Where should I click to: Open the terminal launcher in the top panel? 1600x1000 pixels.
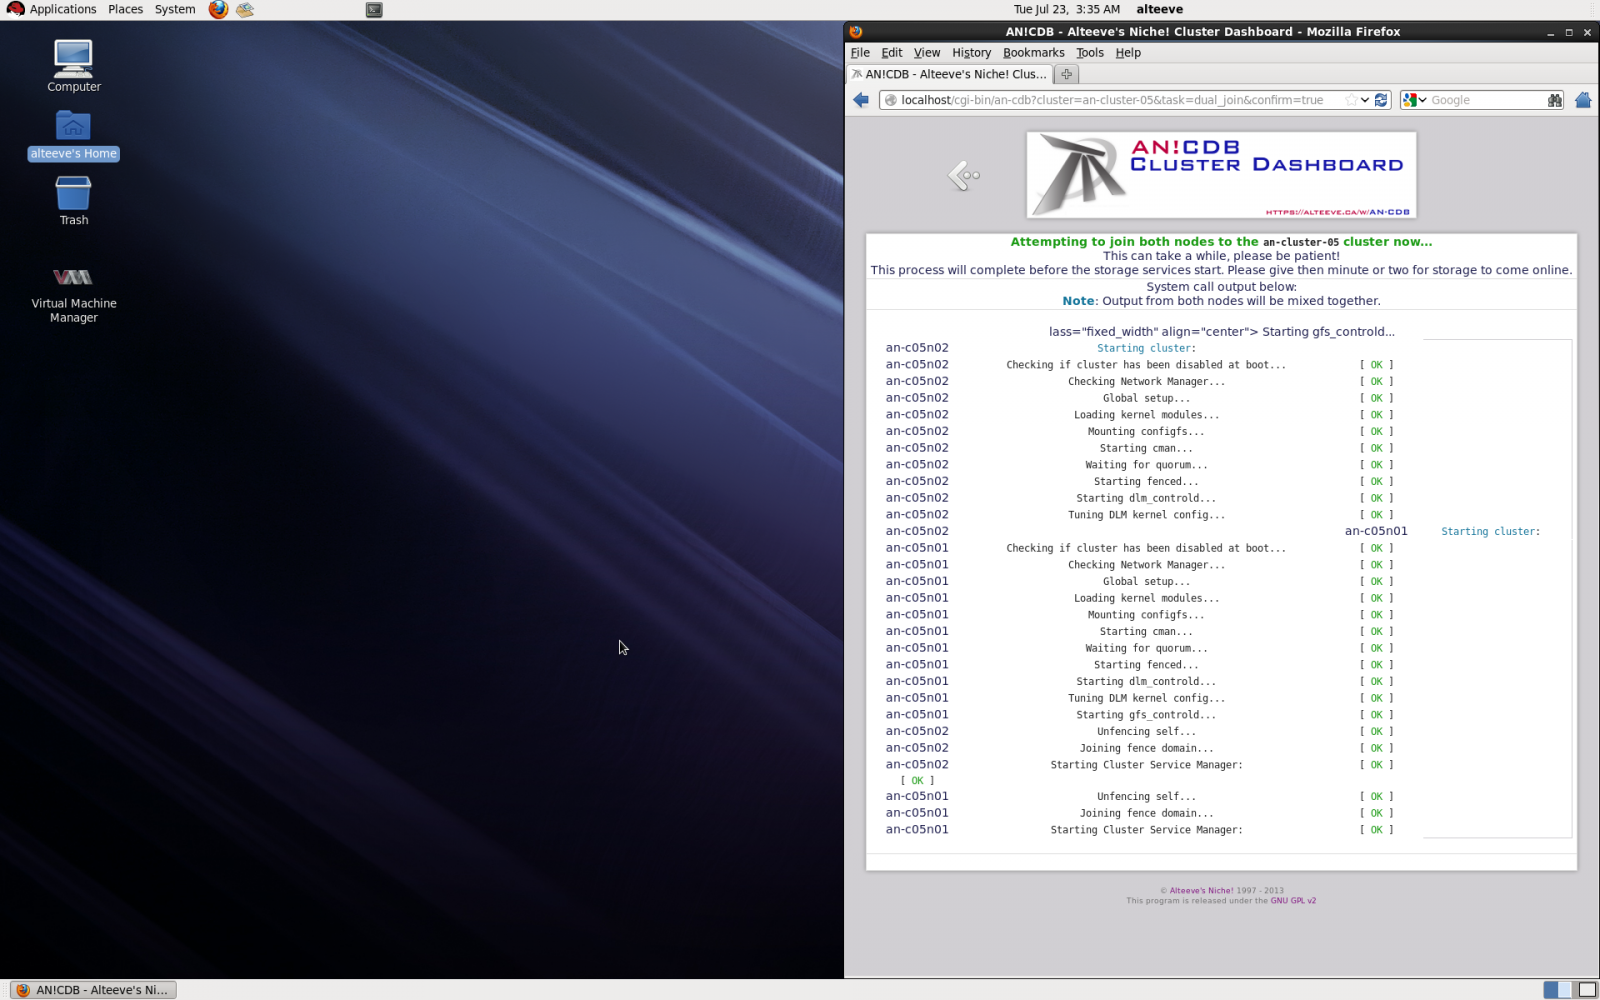point(374,10)
